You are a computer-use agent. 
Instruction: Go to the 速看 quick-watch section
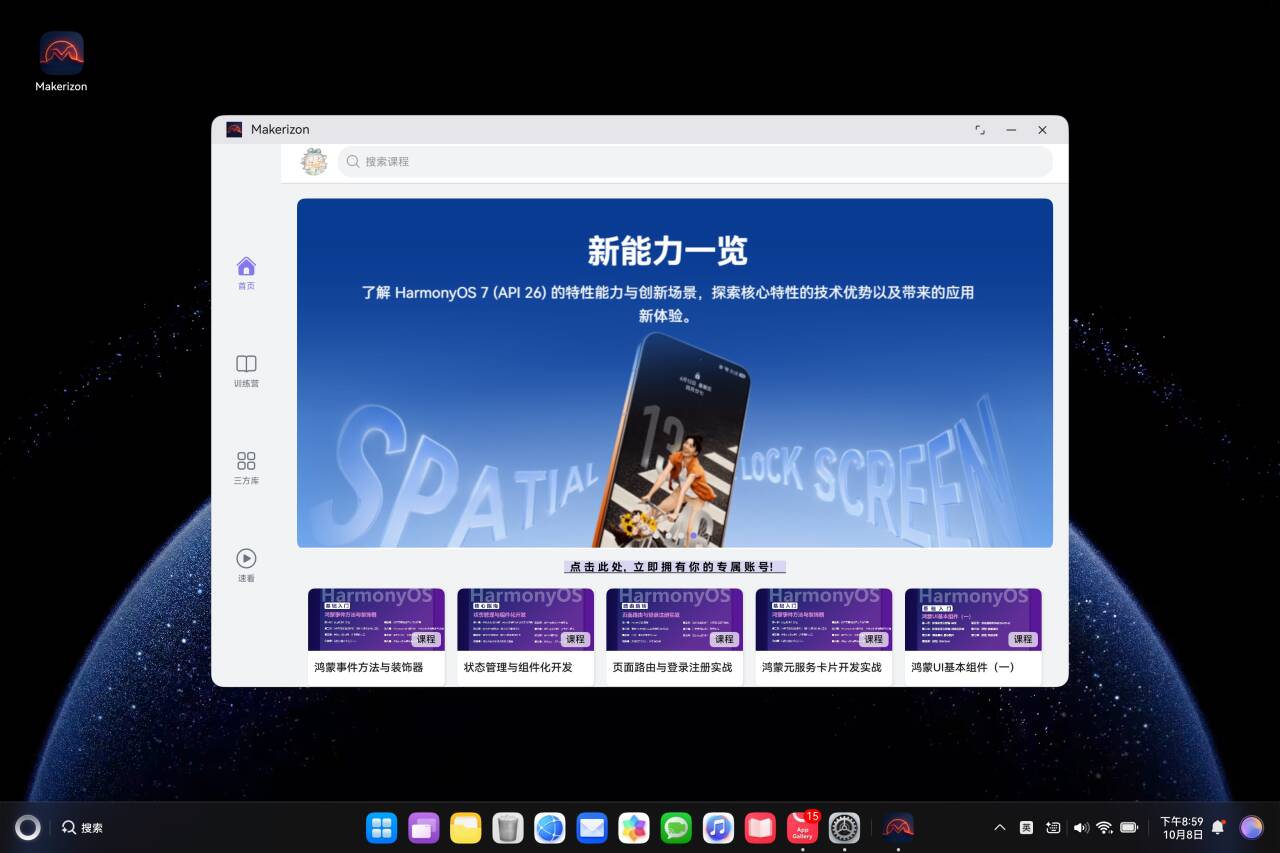click(x=246, y=565)
